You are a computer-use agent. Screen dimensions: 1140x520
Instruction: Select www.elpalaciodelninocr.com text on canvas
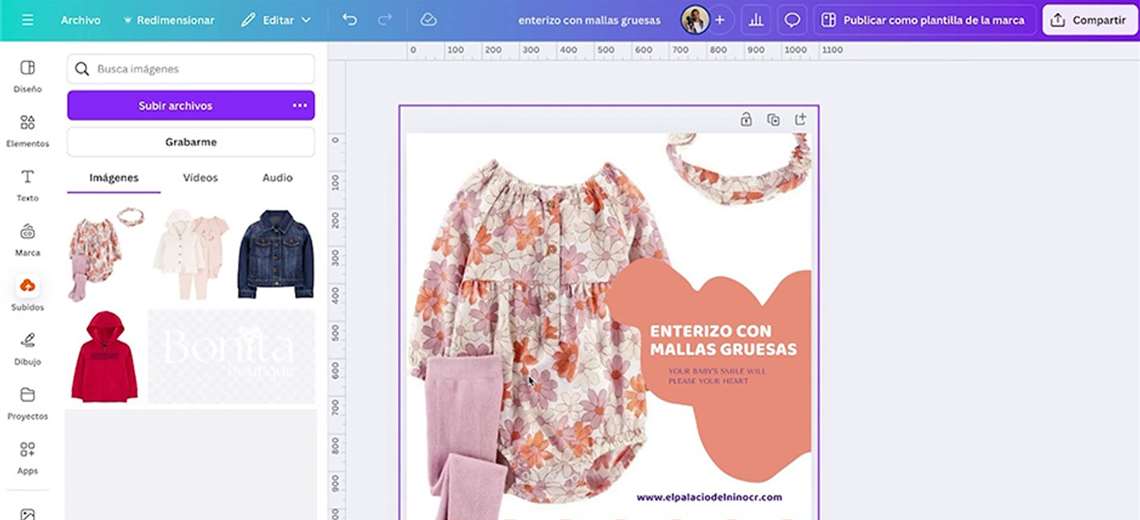tap(709, 497)
